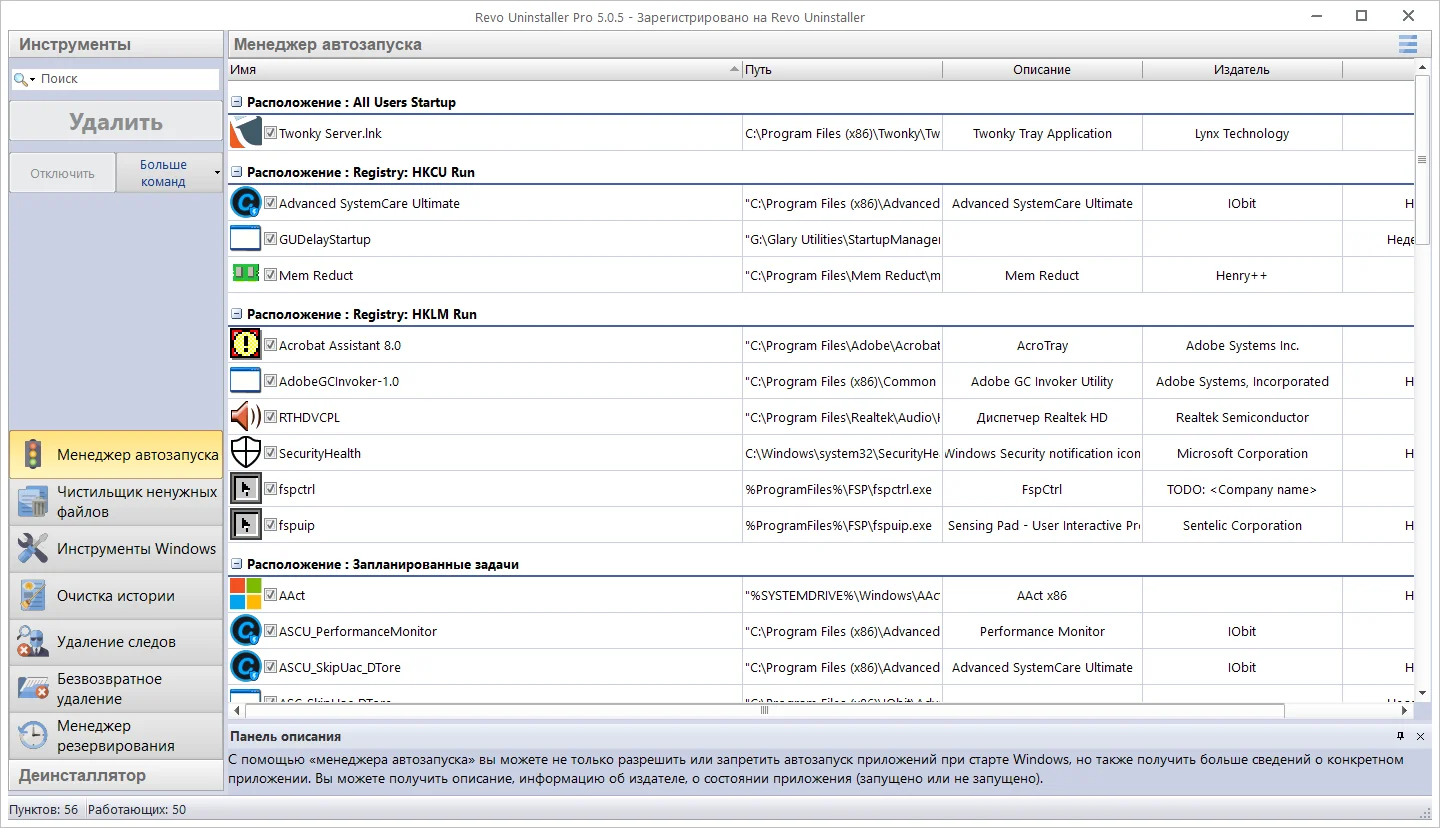Click the Путь column header

(842, 70)
